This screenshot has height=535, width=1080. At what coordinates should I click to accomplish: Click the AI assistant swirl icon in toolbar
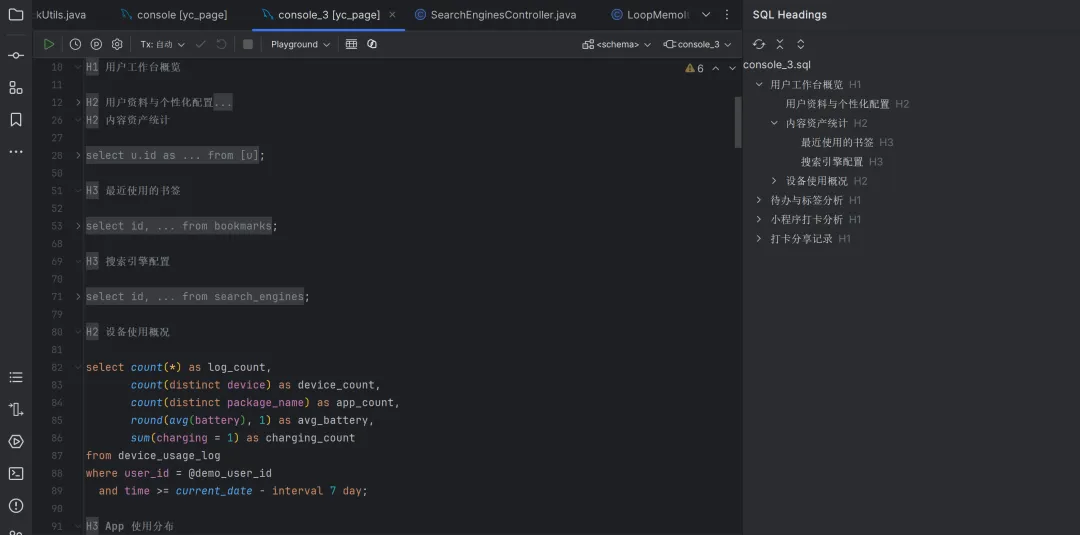pyautogui.click(x=372, y=44)
